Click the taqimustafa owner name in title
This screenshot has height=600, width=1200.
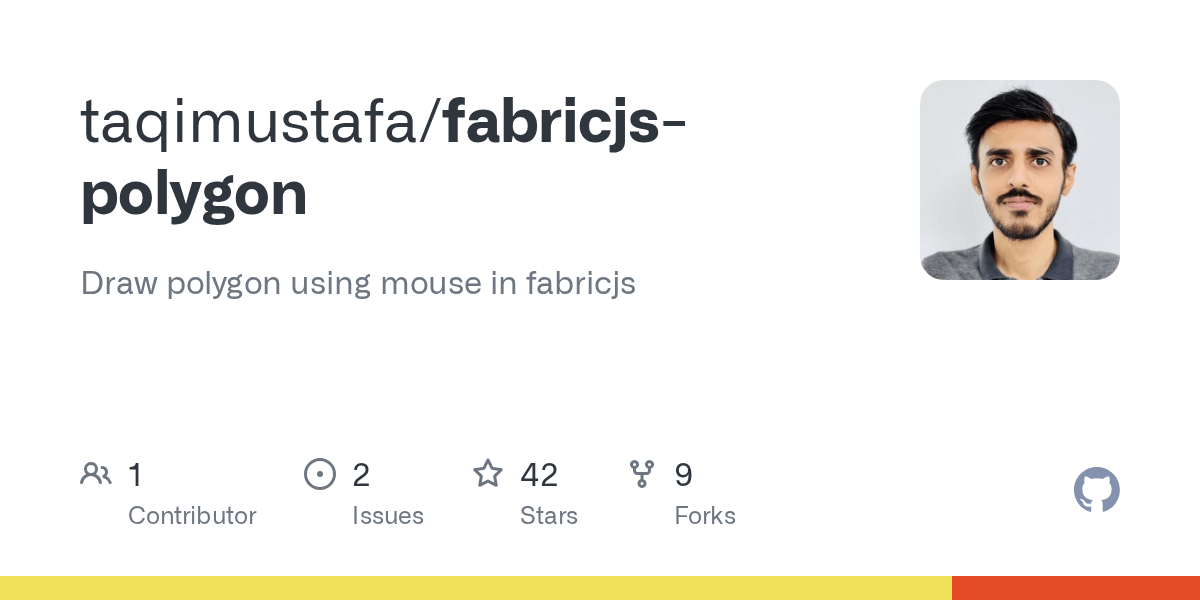[x=256, y=124]
